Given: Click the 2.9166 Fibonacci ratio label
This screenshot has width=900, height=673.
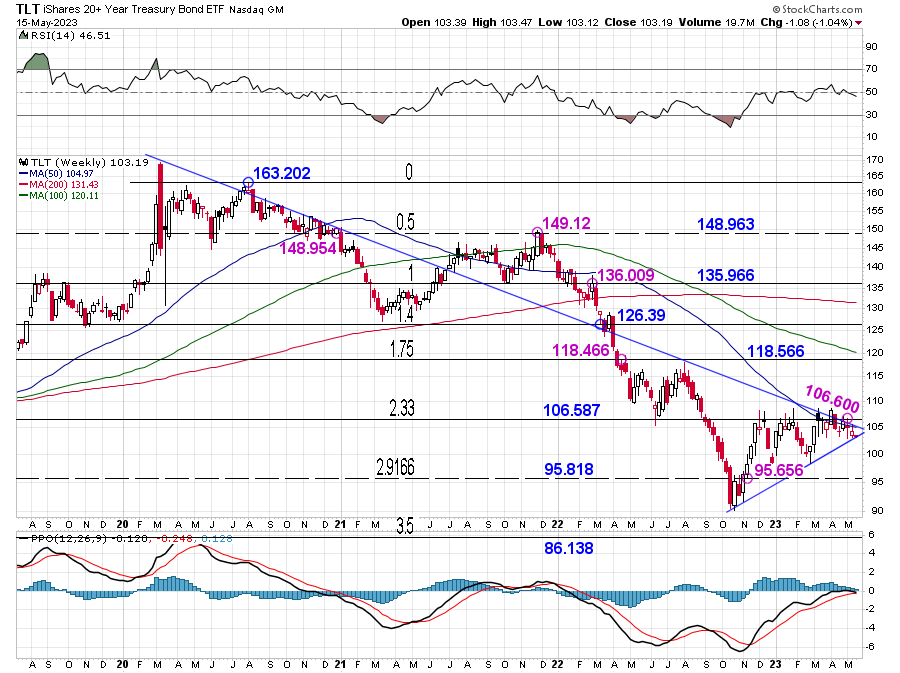Looking at the screenshot, I should 395,467.
